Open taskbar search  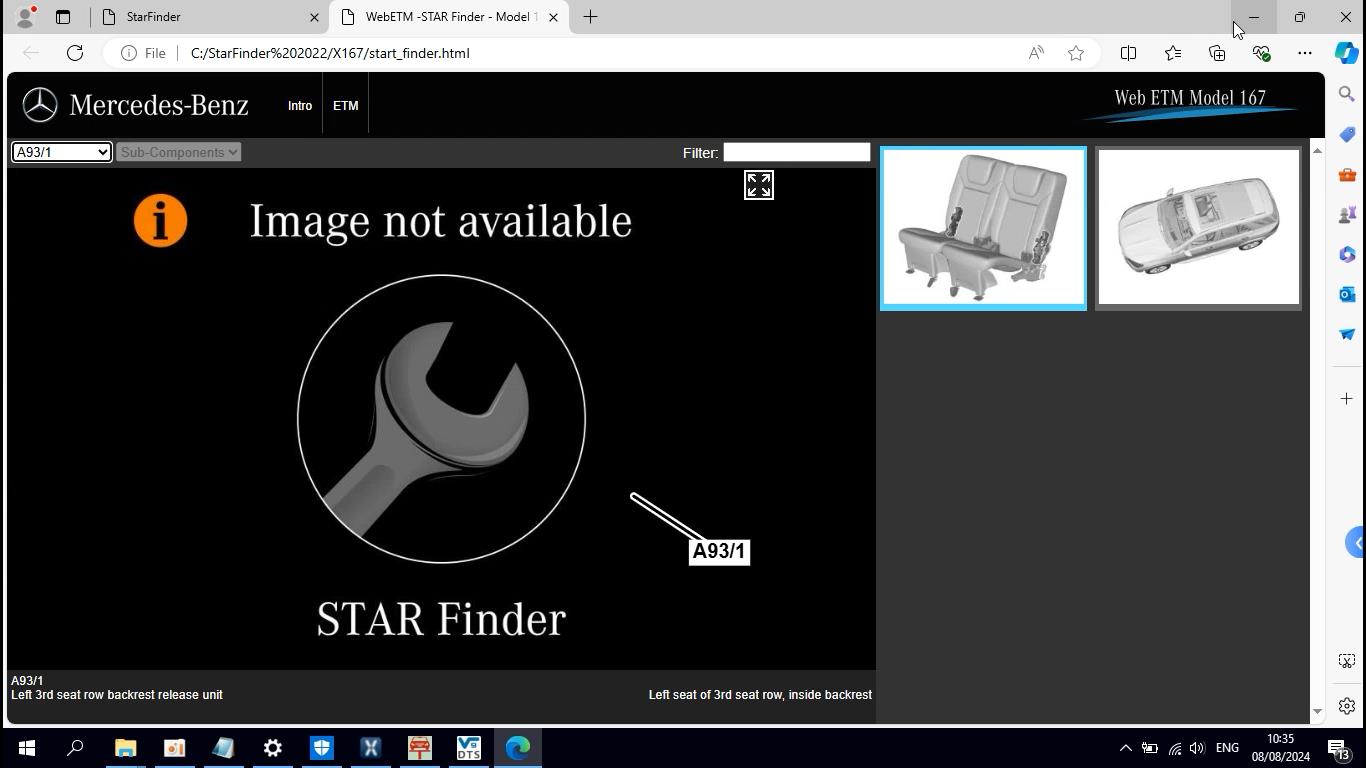75,748
